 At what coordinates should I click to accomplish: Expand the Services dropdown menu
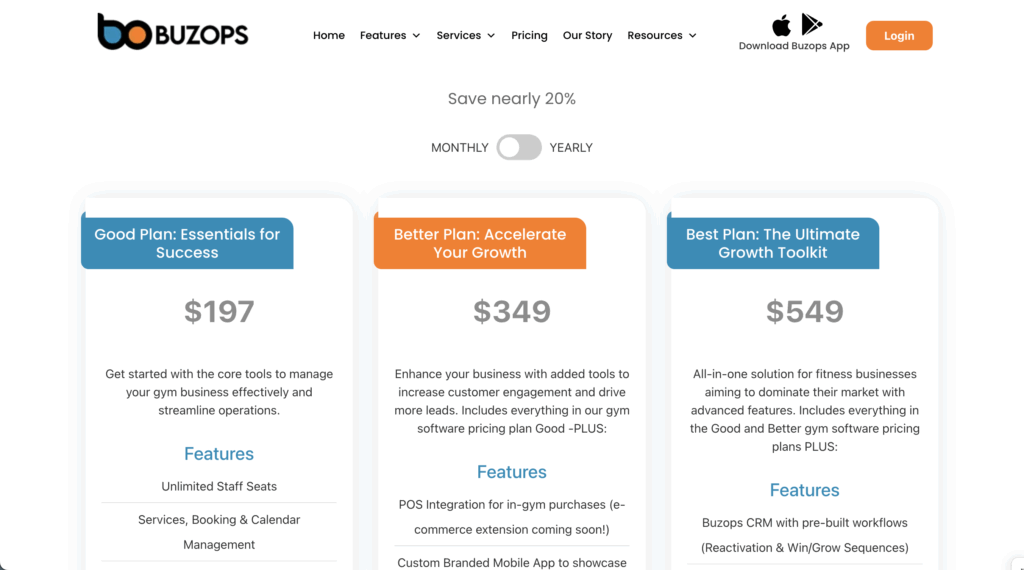coord(465,36)
